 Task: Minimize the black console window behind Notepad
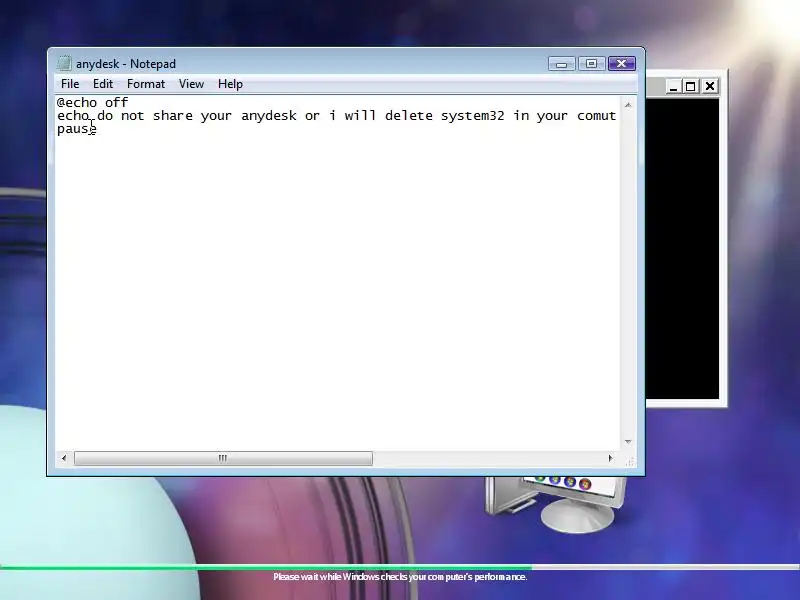[673, 86]
